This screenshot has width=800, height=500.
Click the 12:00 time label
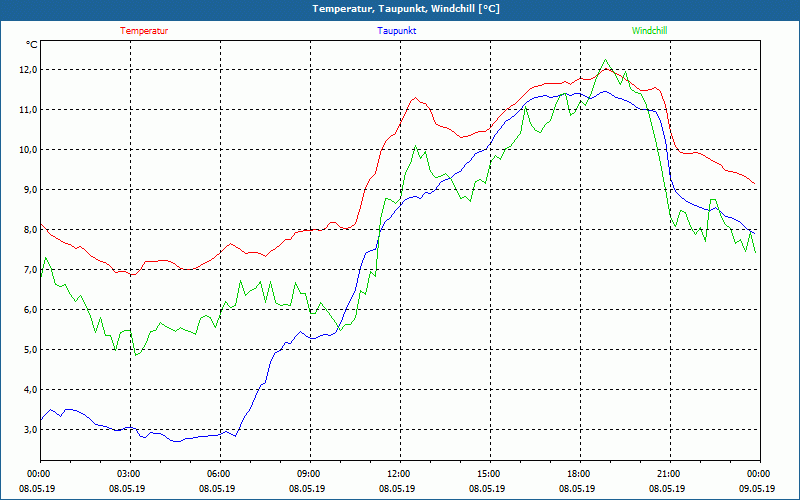397,474
